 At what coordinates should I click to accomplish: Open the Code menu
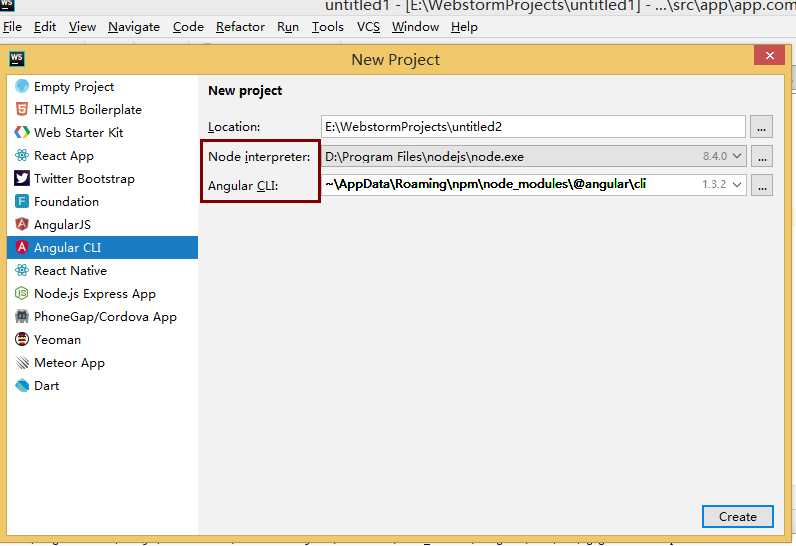pyautogui.click(x=188, y=27)
